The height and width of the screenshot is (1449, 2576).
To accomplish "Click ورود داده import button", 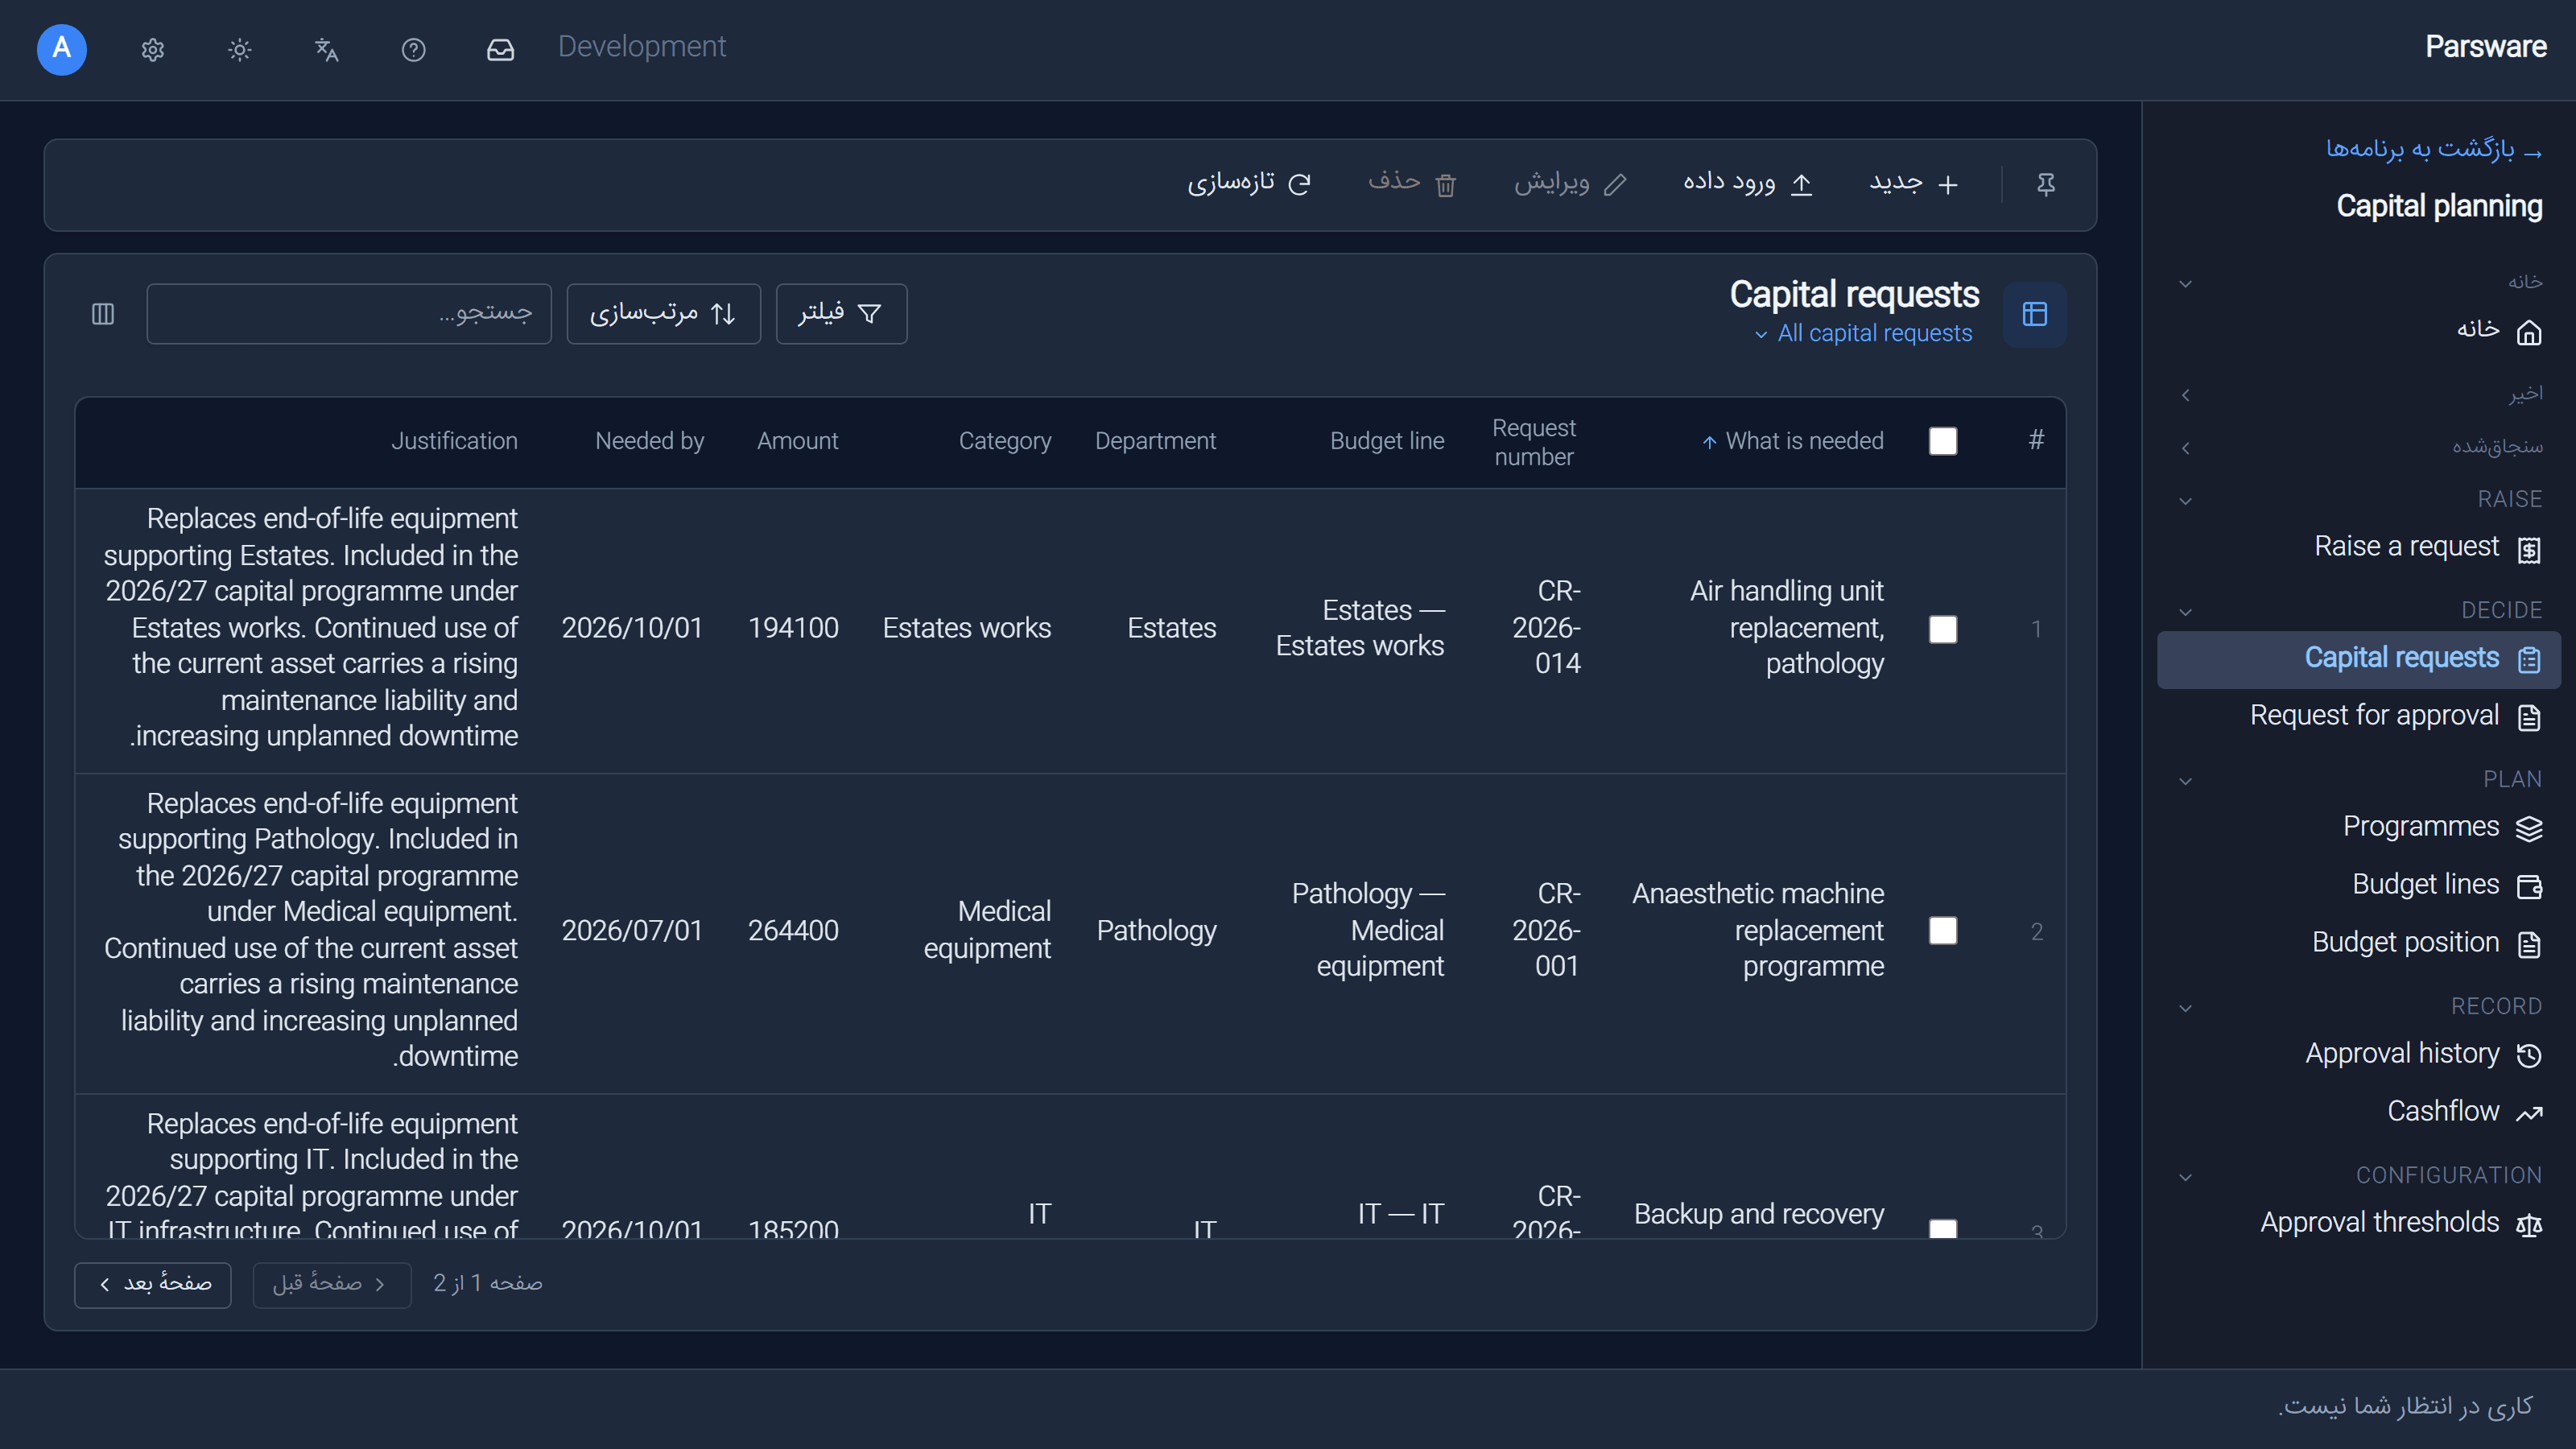I will pyautogui.click(x=1746, y=184).
